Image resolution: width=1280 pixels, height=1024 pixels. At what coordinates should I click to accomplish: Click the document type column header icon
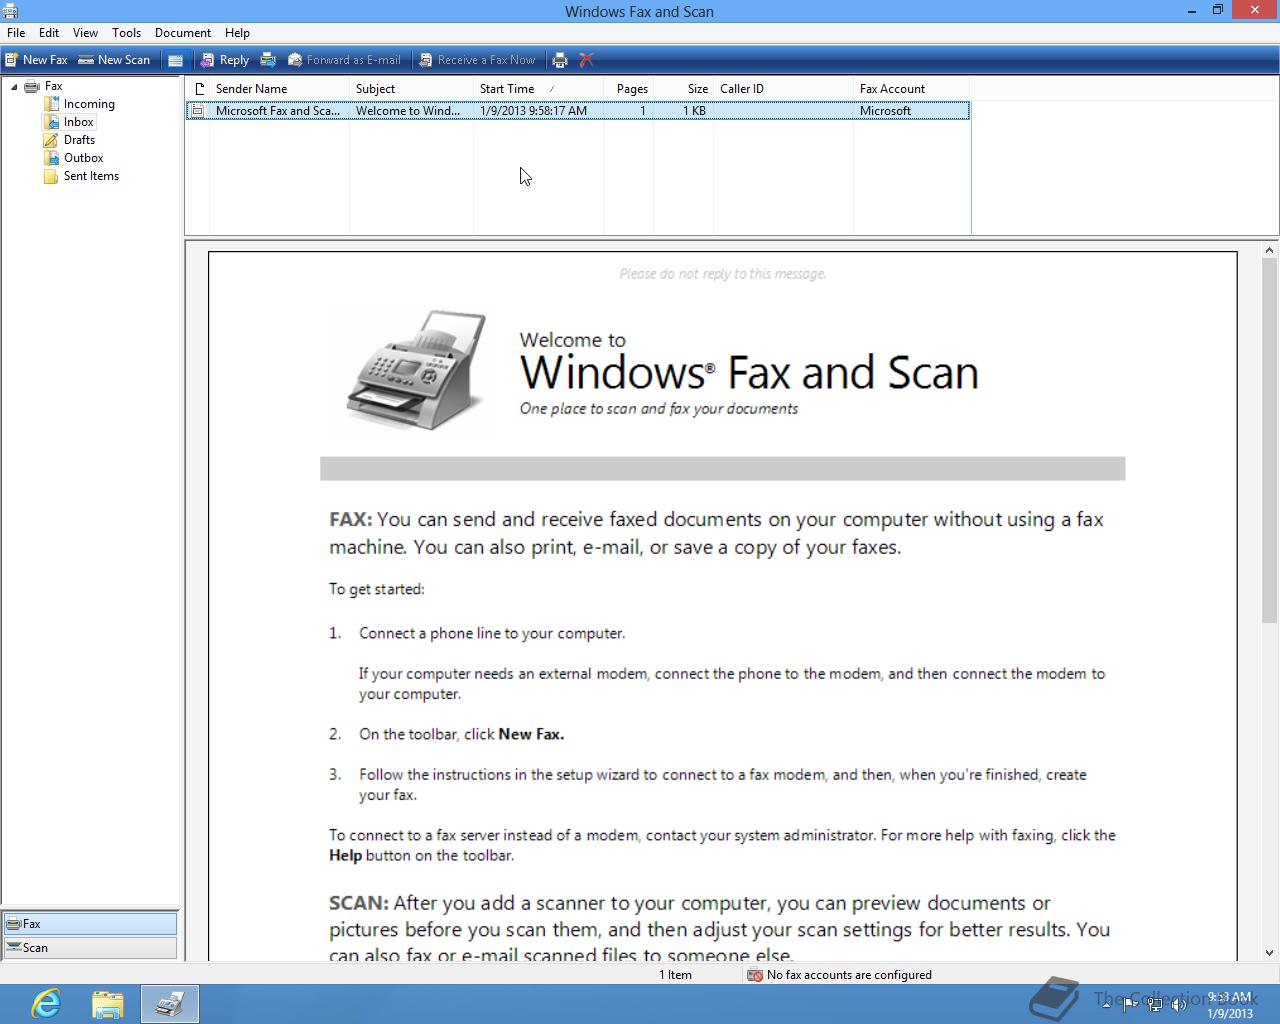(x=198, y=89)
